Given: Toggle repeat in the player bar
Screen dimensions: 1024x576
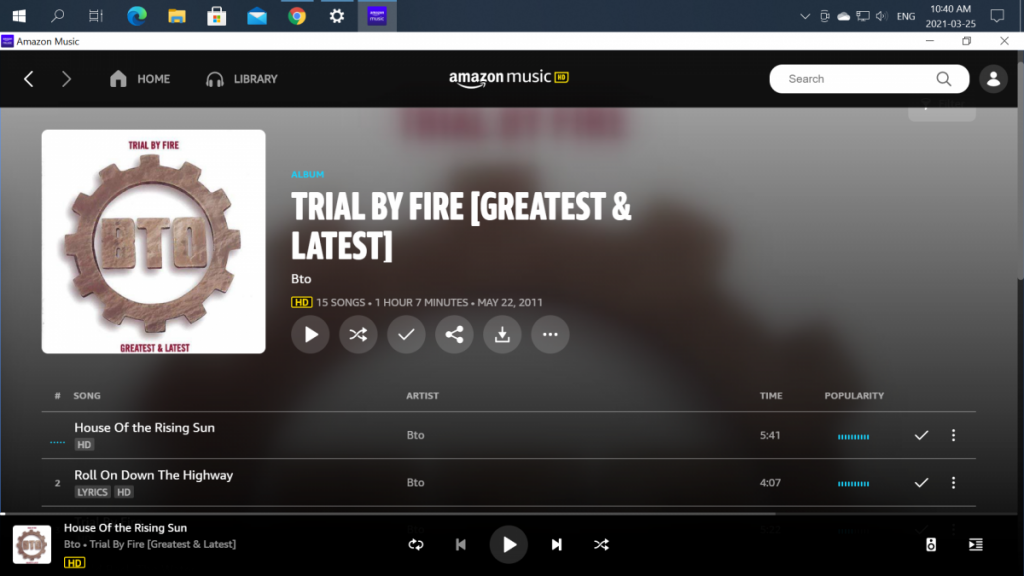Looking at the screenshot, I should coord(416,545).
